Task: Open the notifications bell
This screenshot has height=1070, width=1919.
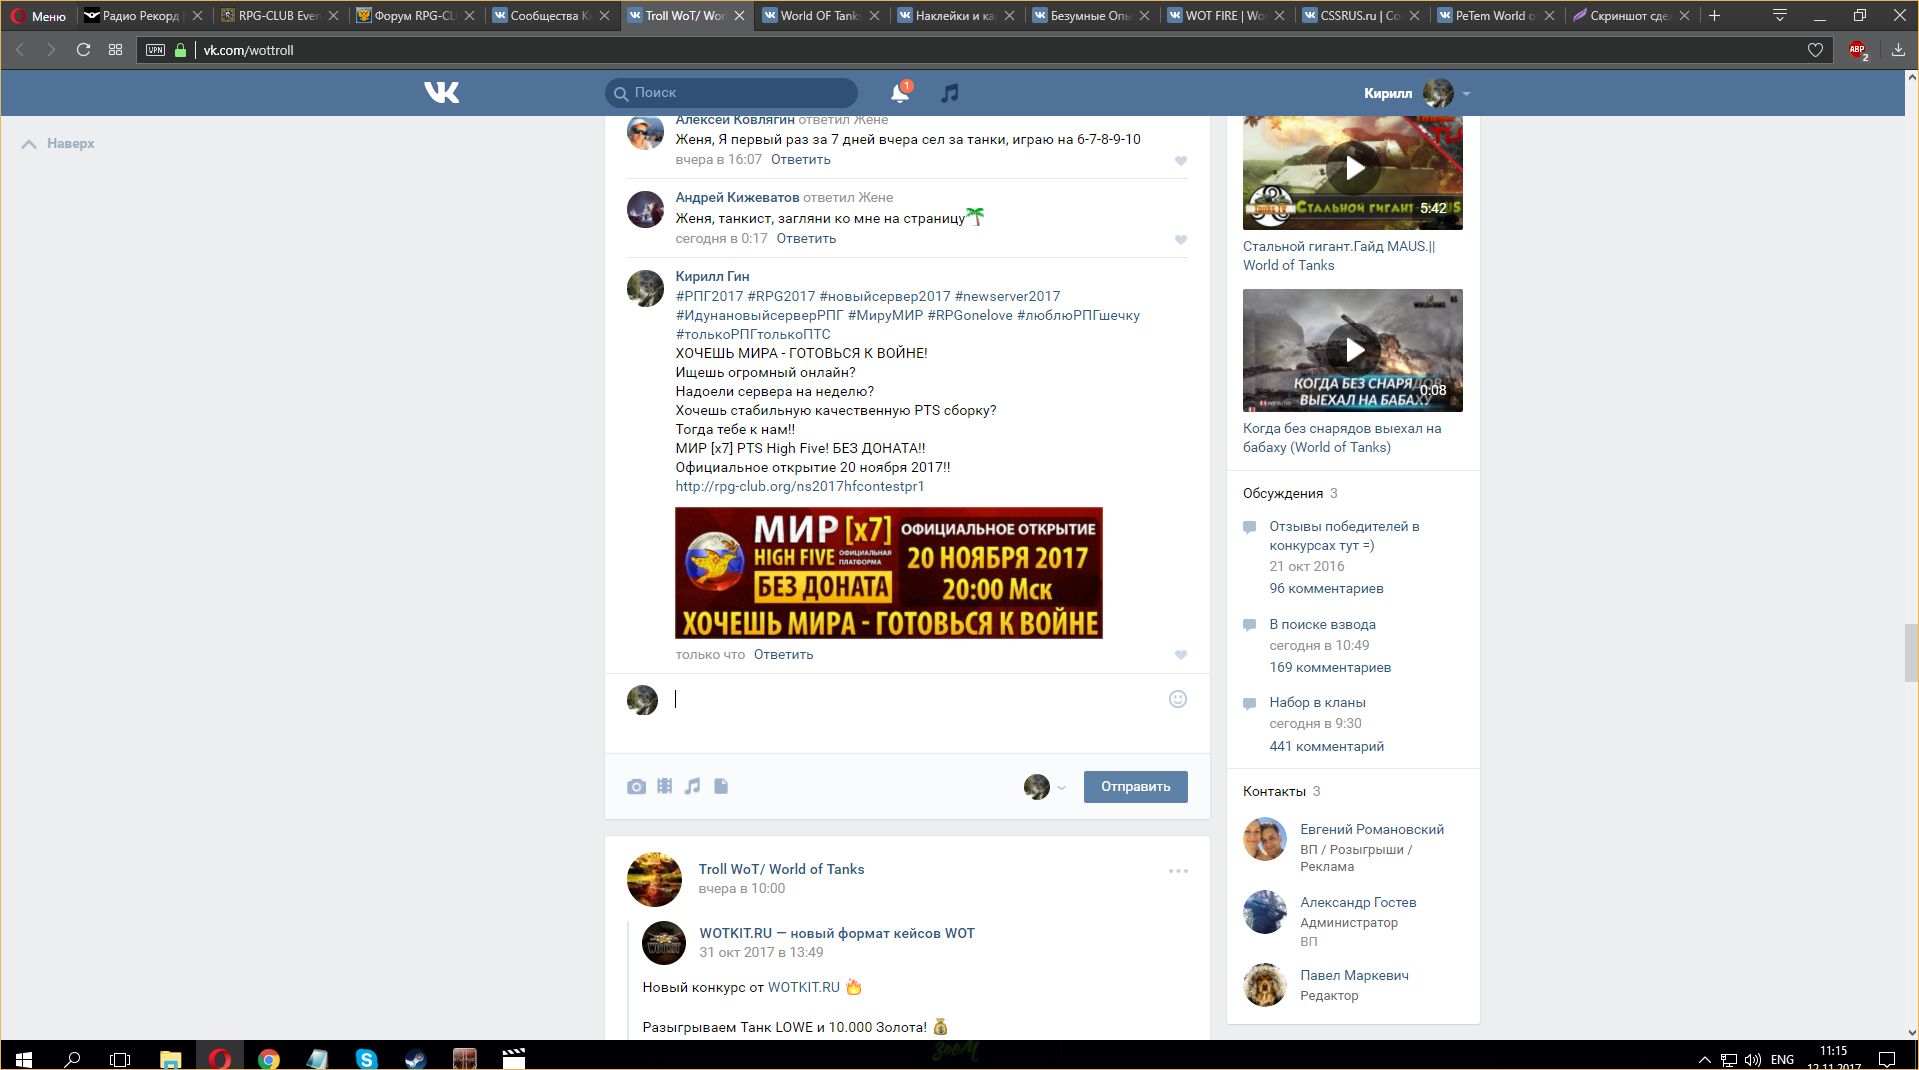Action: [x=900, y=93]
